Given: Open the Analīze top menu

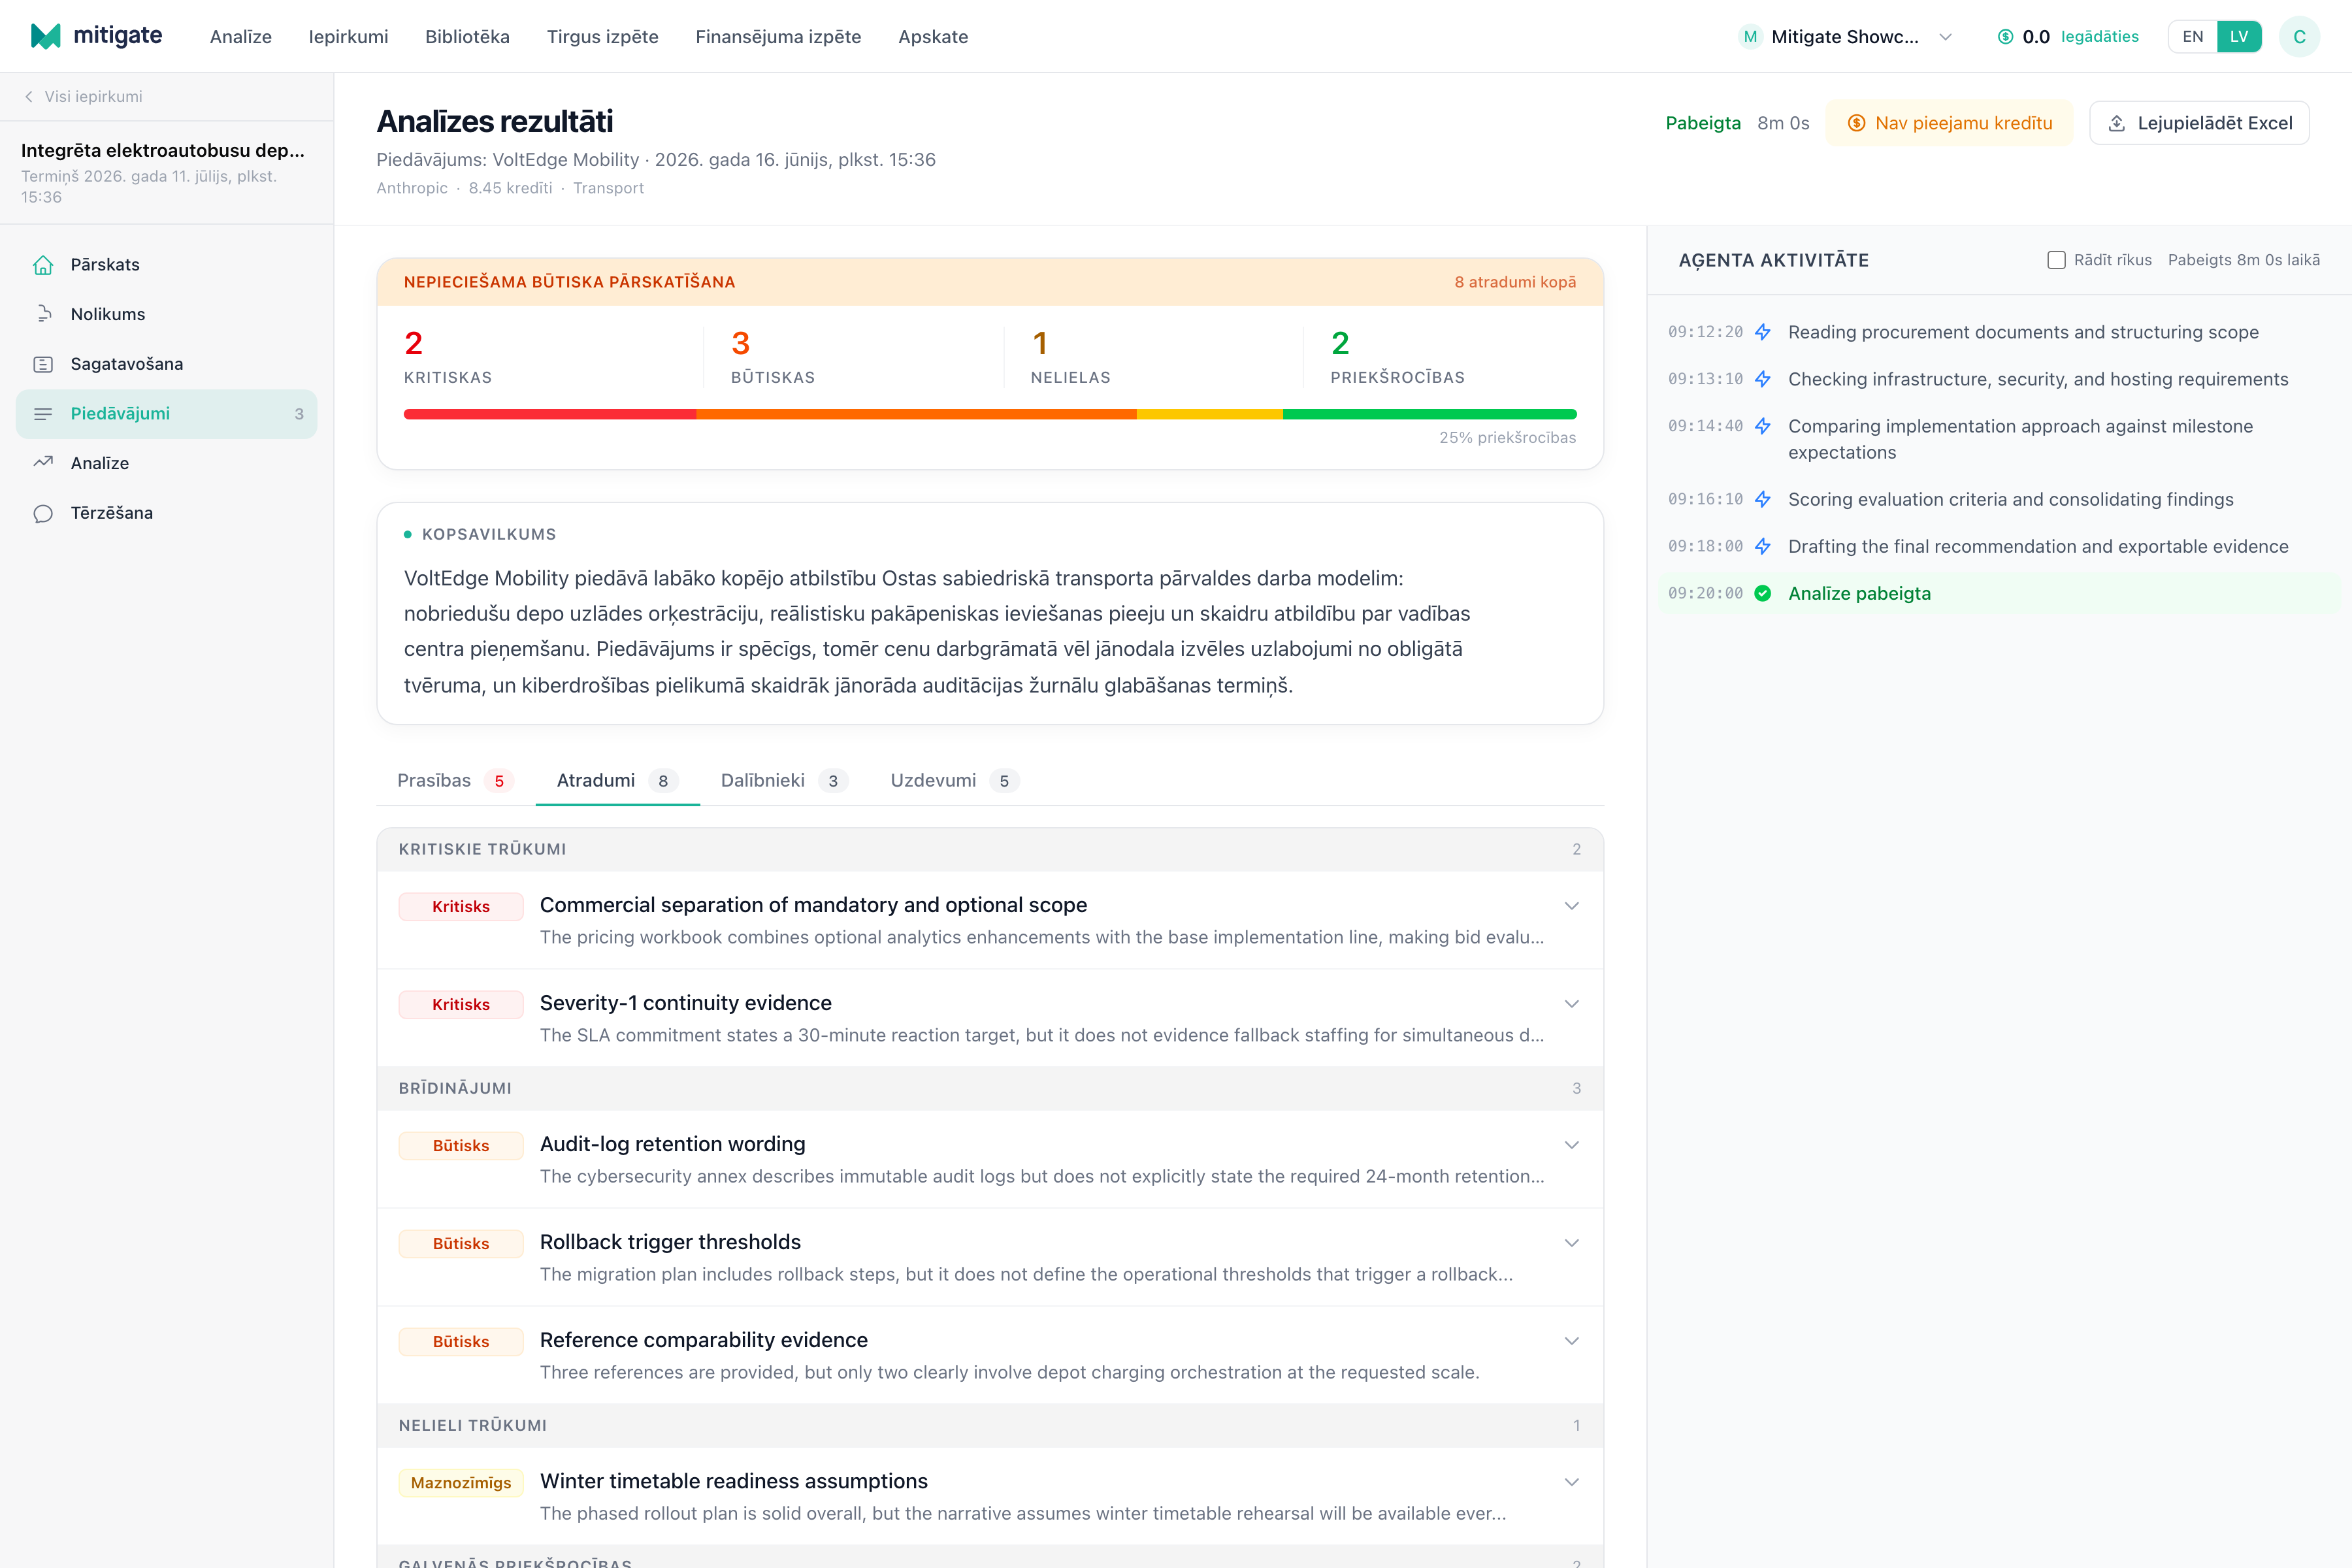Looking at the screenshot, I should [x=241, y=37].
